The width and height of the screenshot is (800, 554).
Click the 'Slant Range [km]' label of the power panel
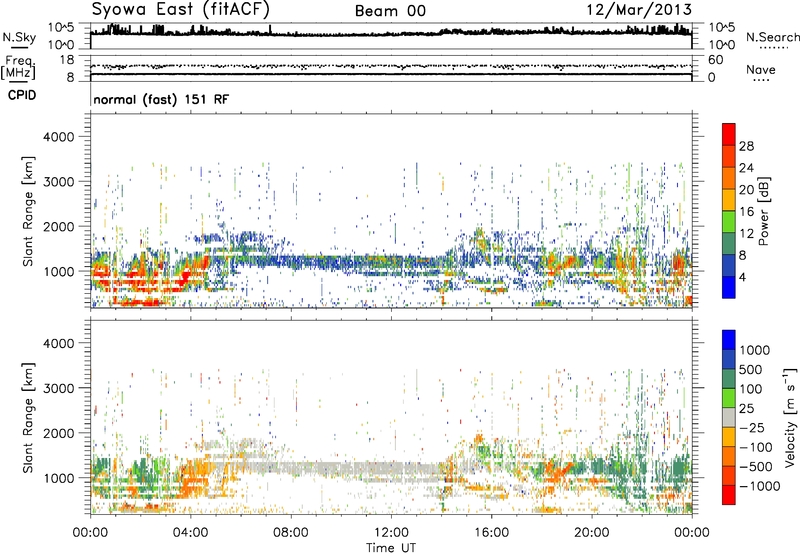[28, 211]
